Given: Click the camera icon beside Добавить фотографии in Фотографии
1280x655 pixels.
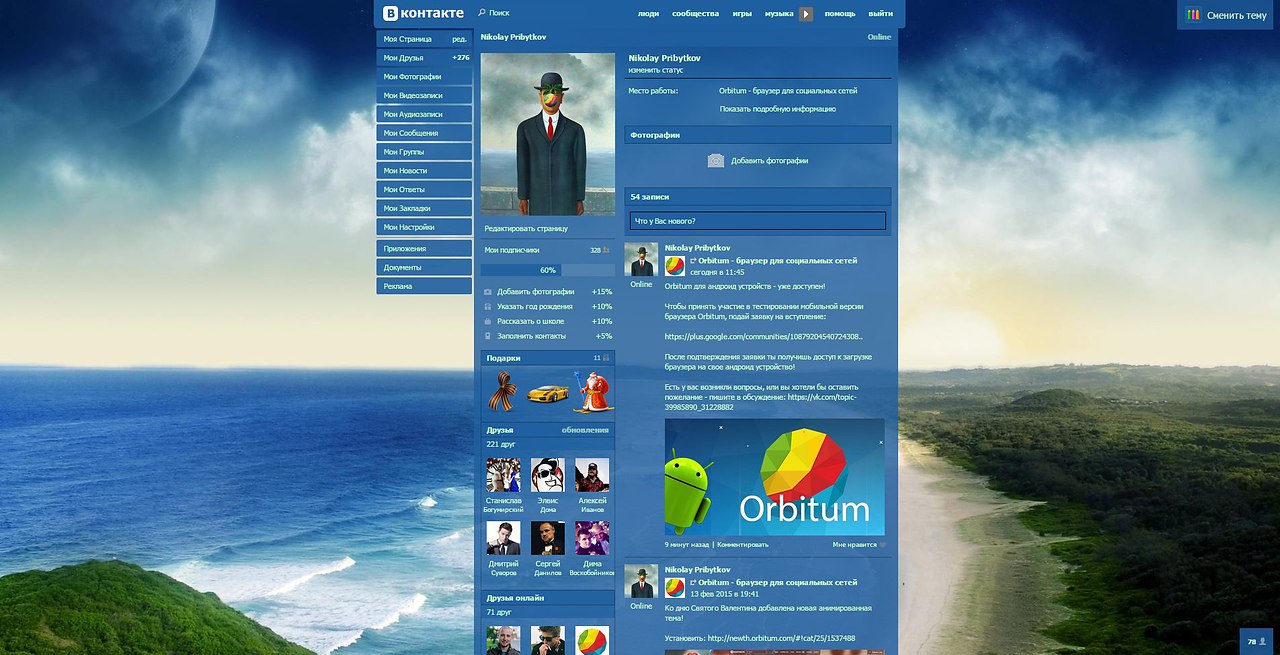Looking at the screenshot, I should coord(716,160).
